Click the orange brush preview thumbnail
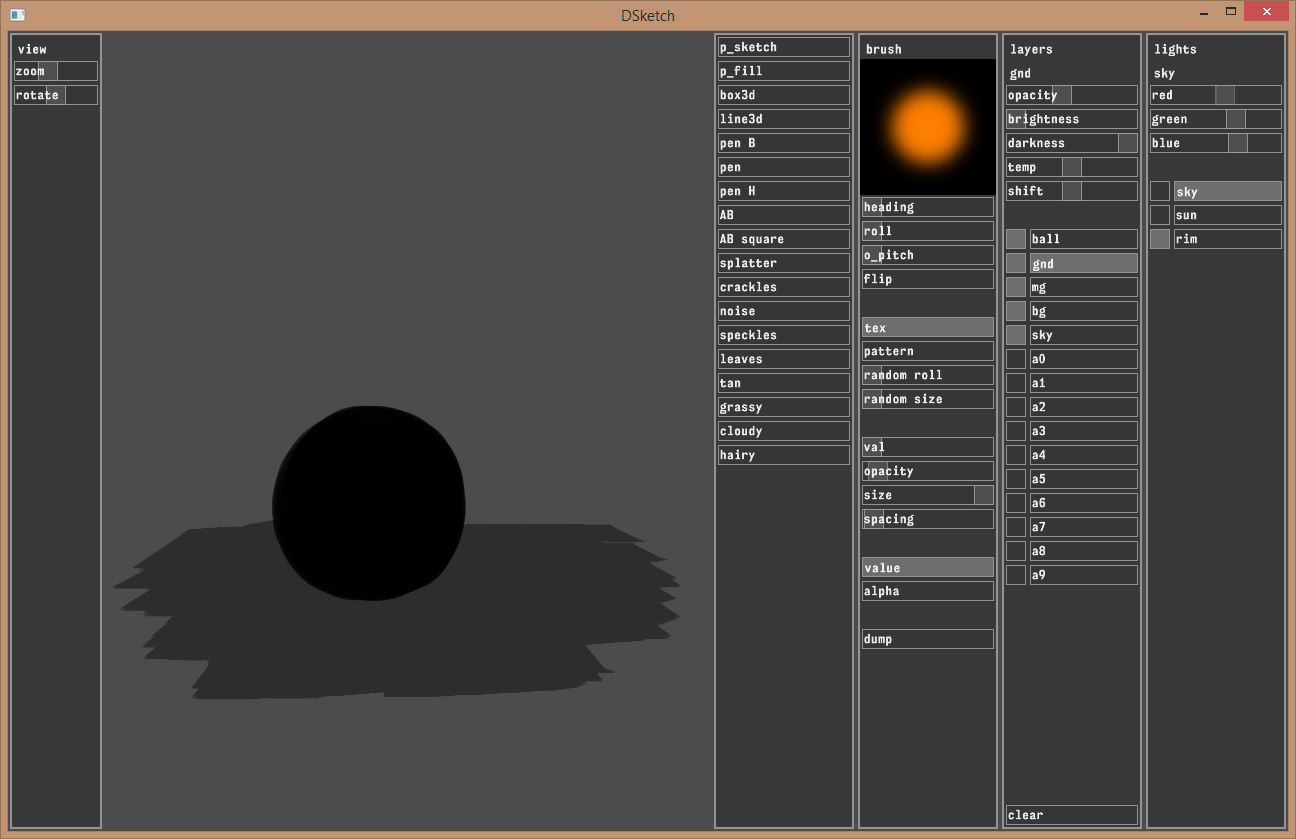1296x839 pixels. [x=927, y=126]
